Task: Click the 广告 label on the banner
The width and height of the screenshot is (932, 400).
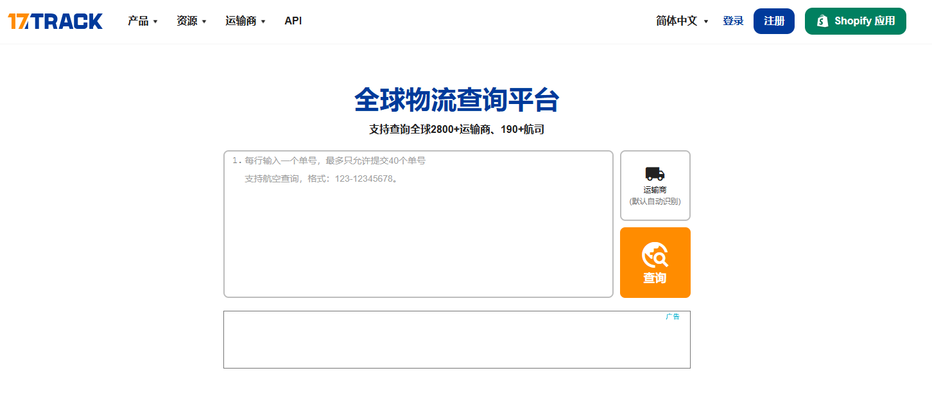Action: click(x=673, y=317)
